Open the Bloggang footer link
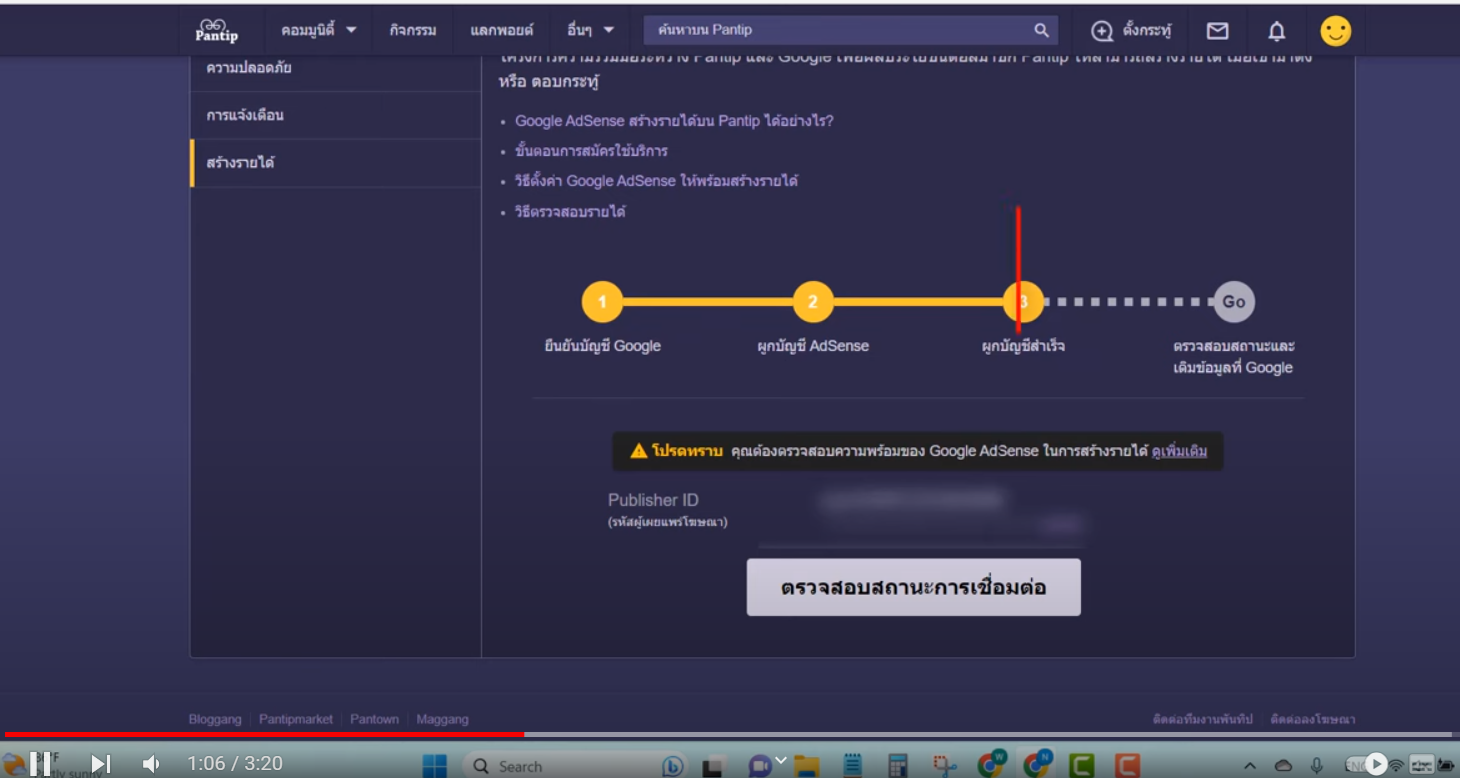 (215, 719)
